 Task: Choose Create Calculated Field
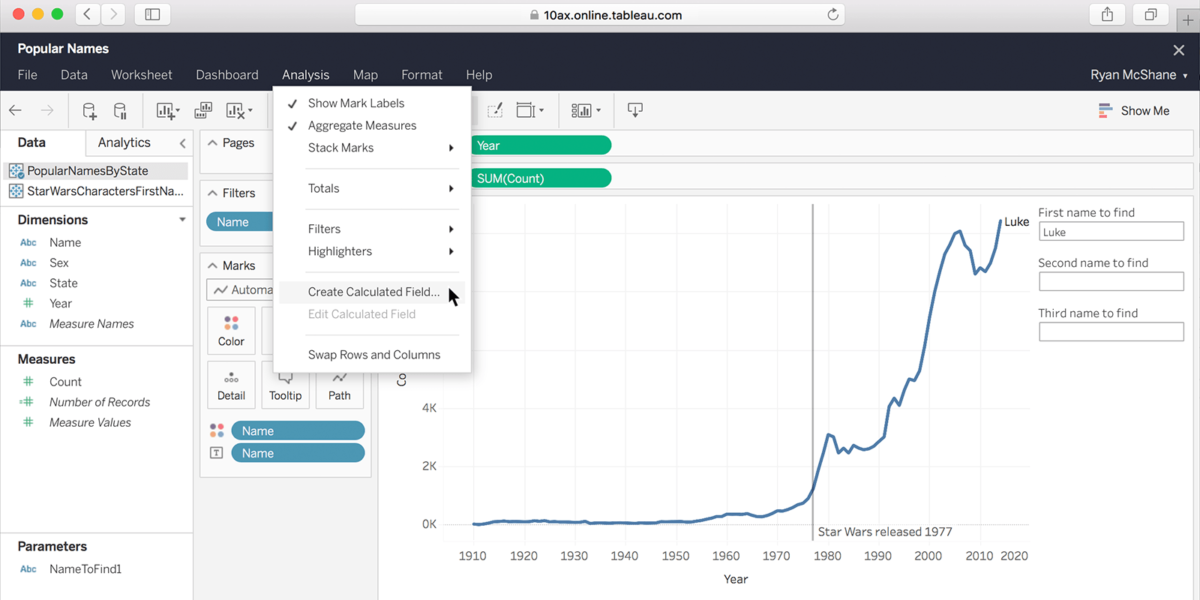[371, 291]
